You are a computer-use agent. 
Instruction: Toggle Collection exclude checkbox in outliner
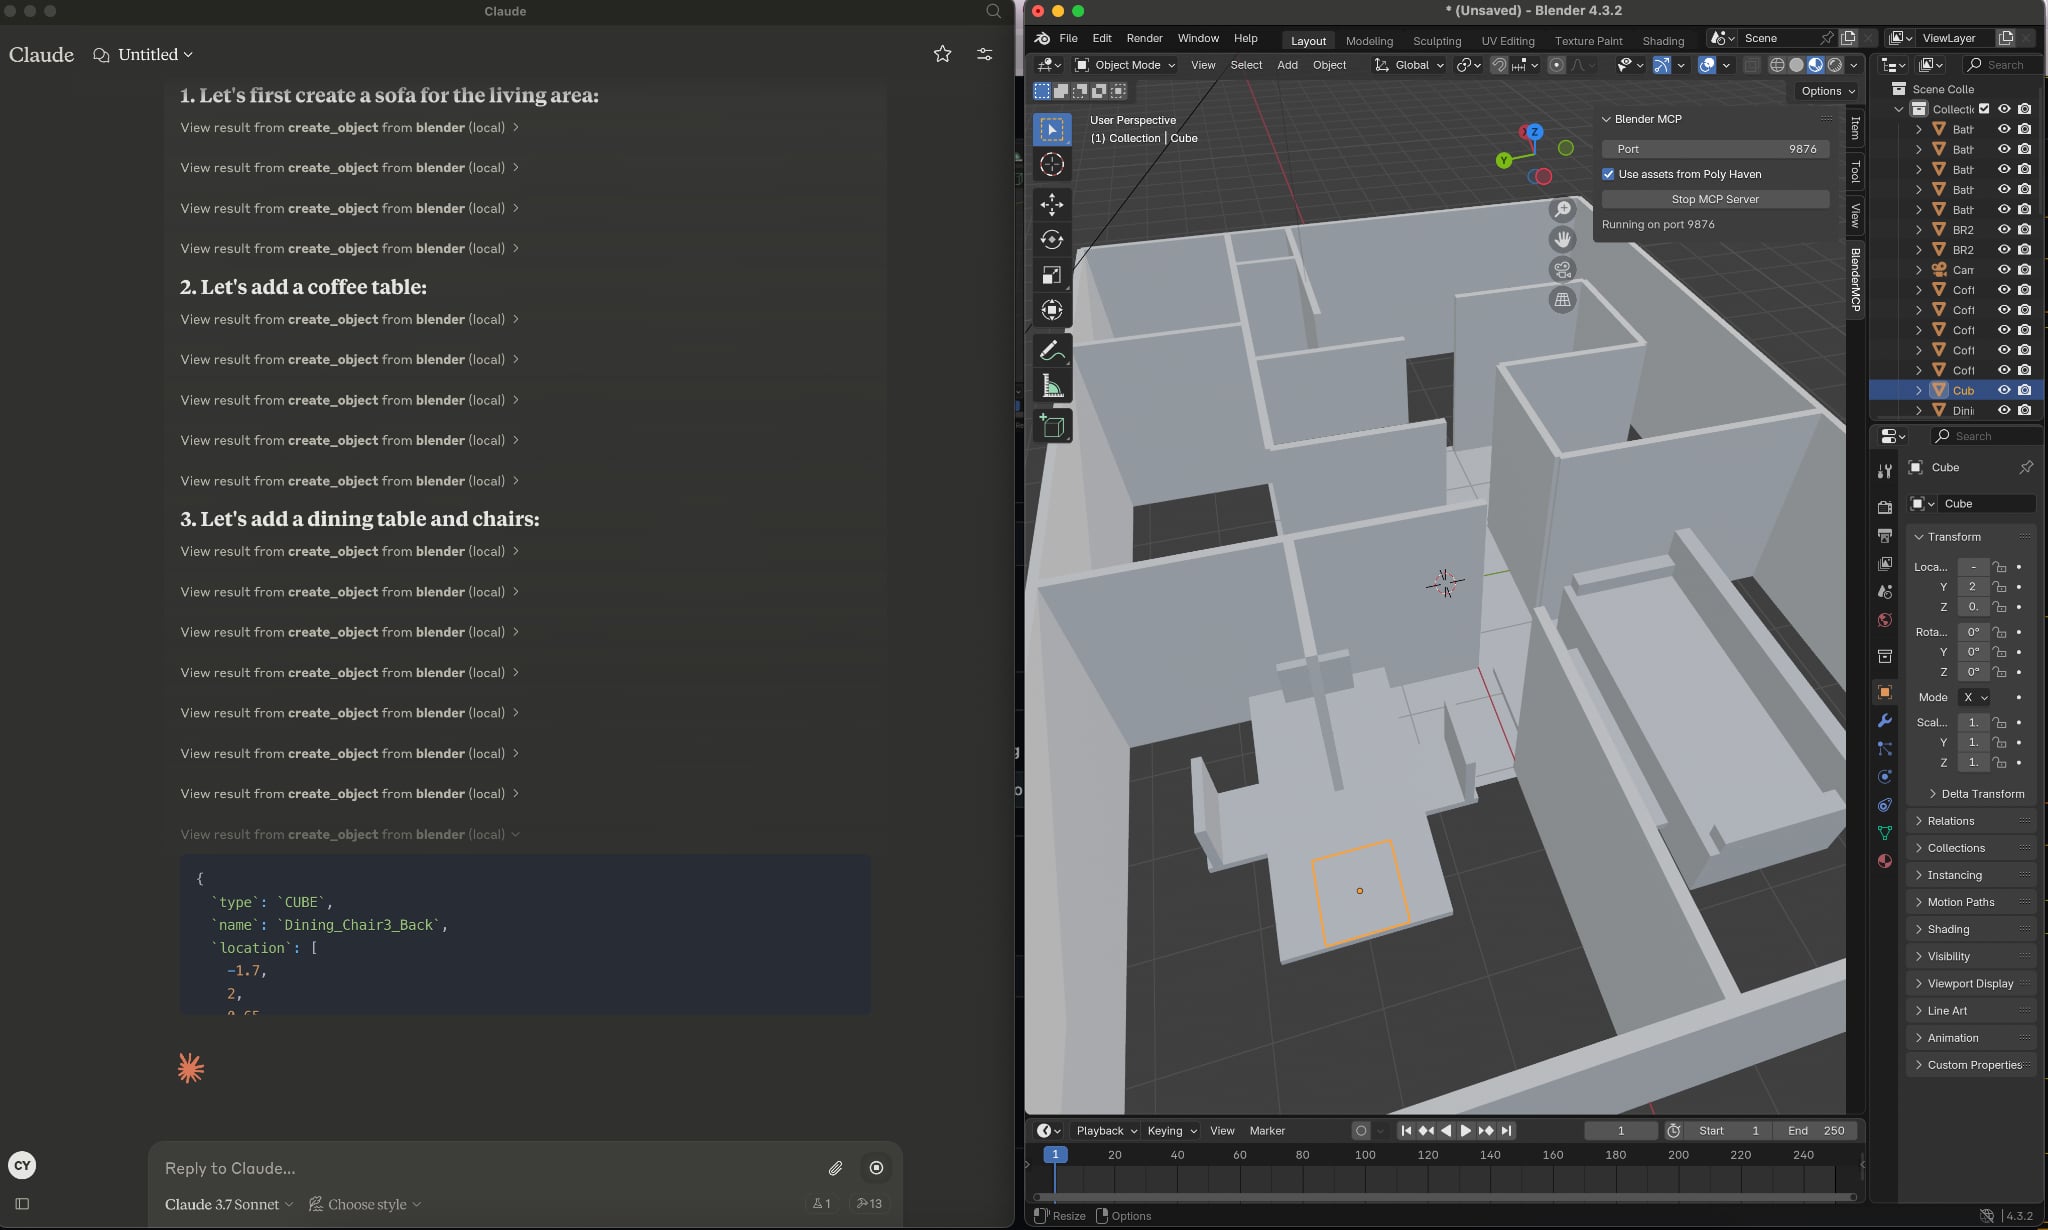click(x=1984, y=109)
